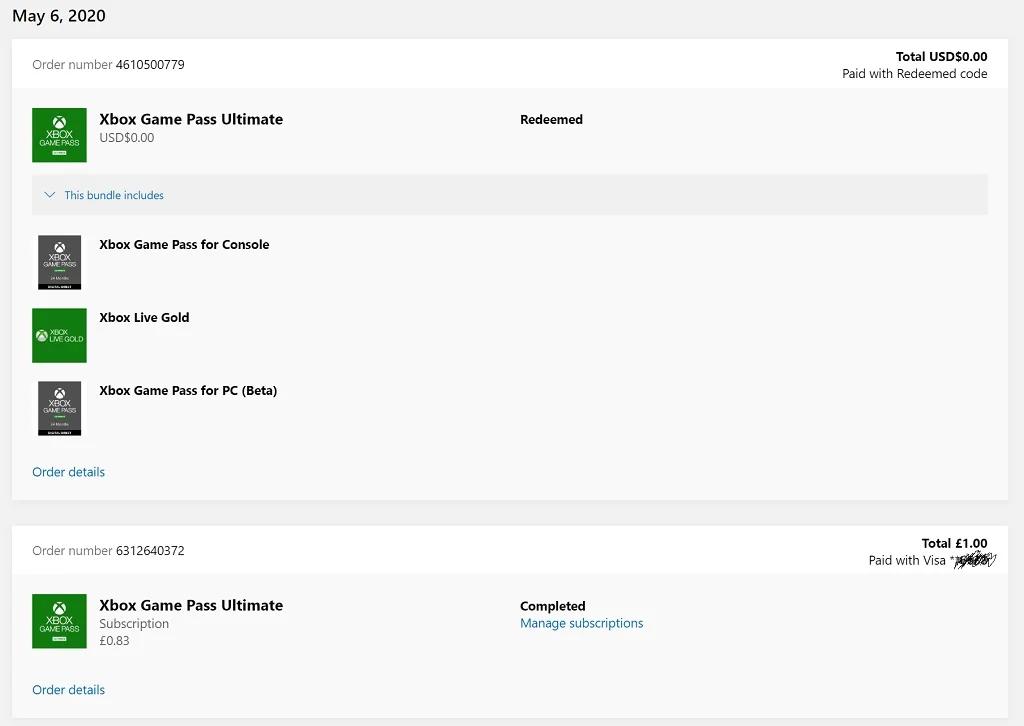1024x726 pixels.
Task: Click the green Xbox Game Pass Ultimate icon in the redeemed order
Action: tap(59, 135)
